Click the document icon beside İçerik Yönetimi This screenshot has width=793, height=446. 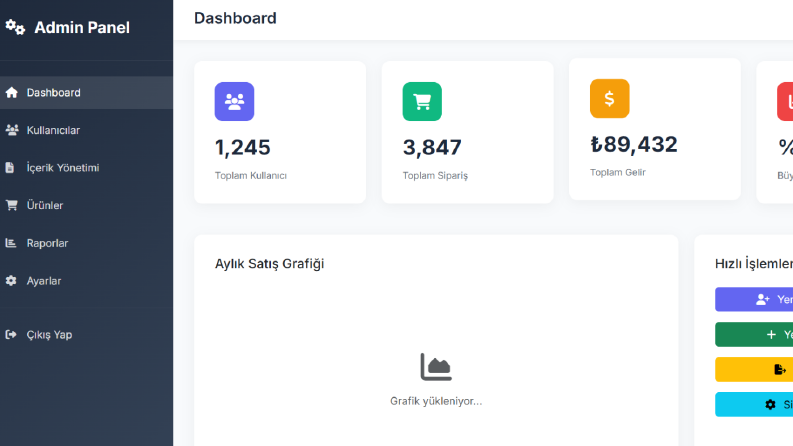click(x=10, y=167)
